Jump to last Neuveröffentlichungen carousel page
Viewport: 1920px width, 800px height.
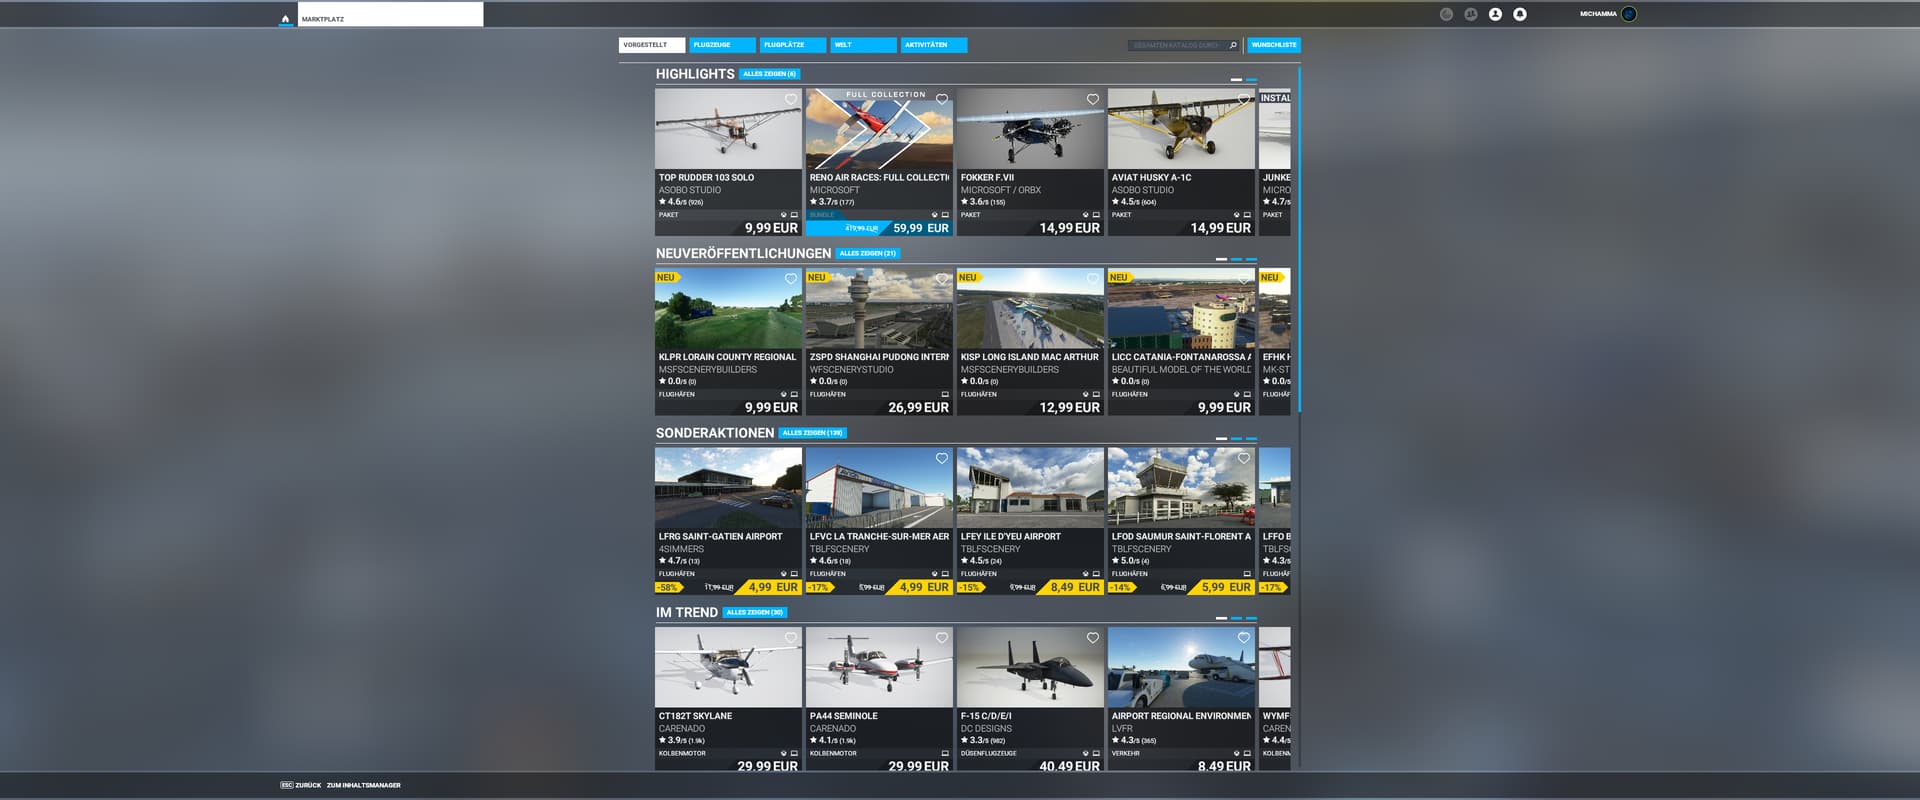pyautogui.click(x=1251, y=259)
